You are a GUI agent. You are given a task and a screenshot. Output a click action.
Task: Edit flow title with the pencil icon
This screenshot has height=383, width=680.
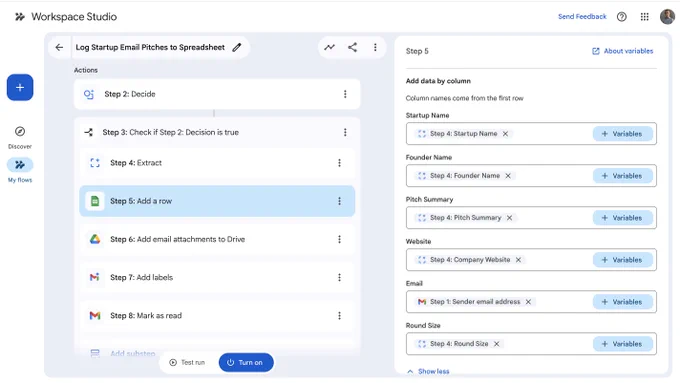pos(237,47)
